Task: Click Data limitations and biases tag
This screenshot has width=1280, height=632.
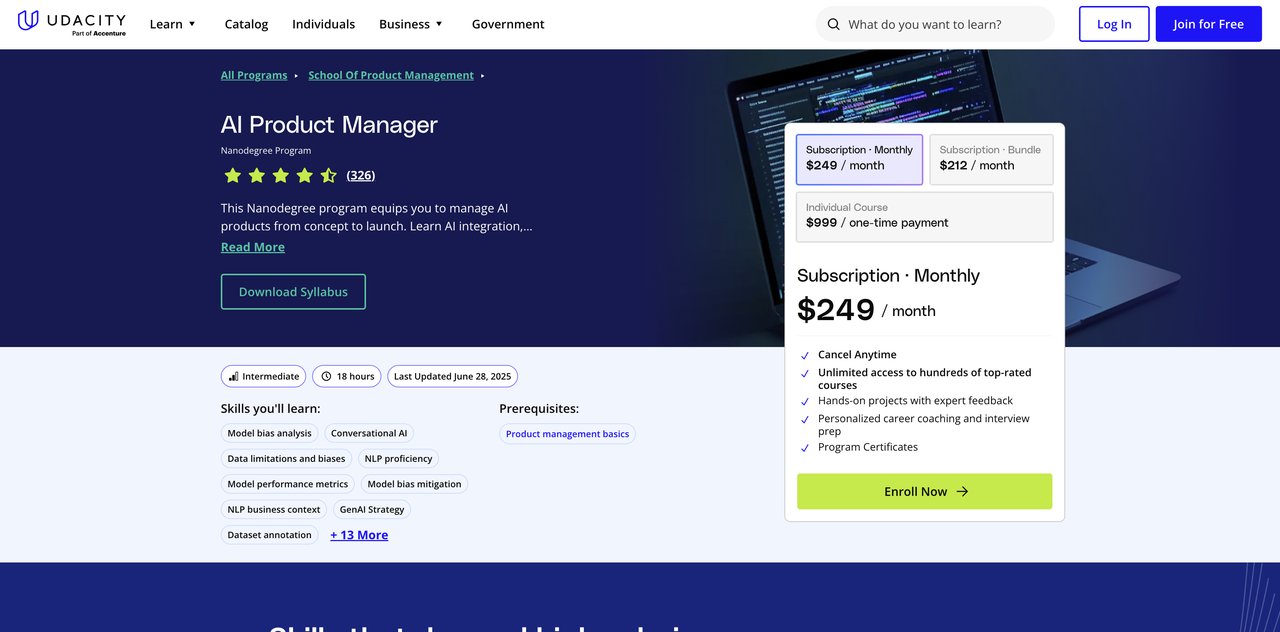Action: (x=286, y=459)
